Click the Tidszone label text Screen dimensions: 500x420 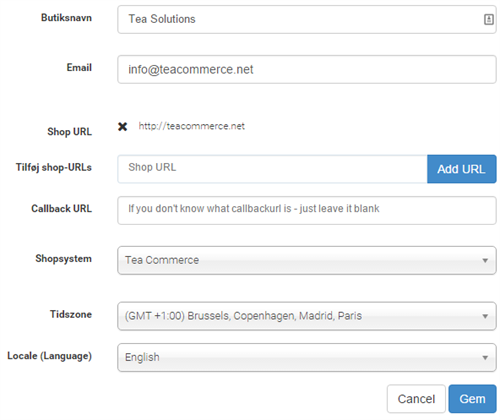tap(71, 314)
